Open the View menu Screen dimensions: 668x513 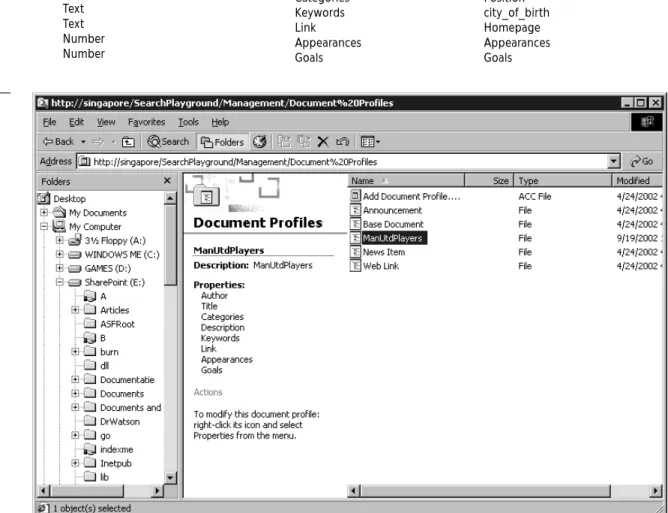[106, 122]
